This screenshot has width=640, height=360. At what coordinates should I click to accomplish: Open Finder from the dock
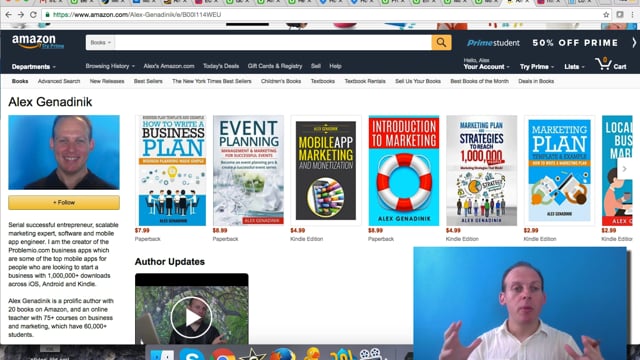[x=162, y=354]
